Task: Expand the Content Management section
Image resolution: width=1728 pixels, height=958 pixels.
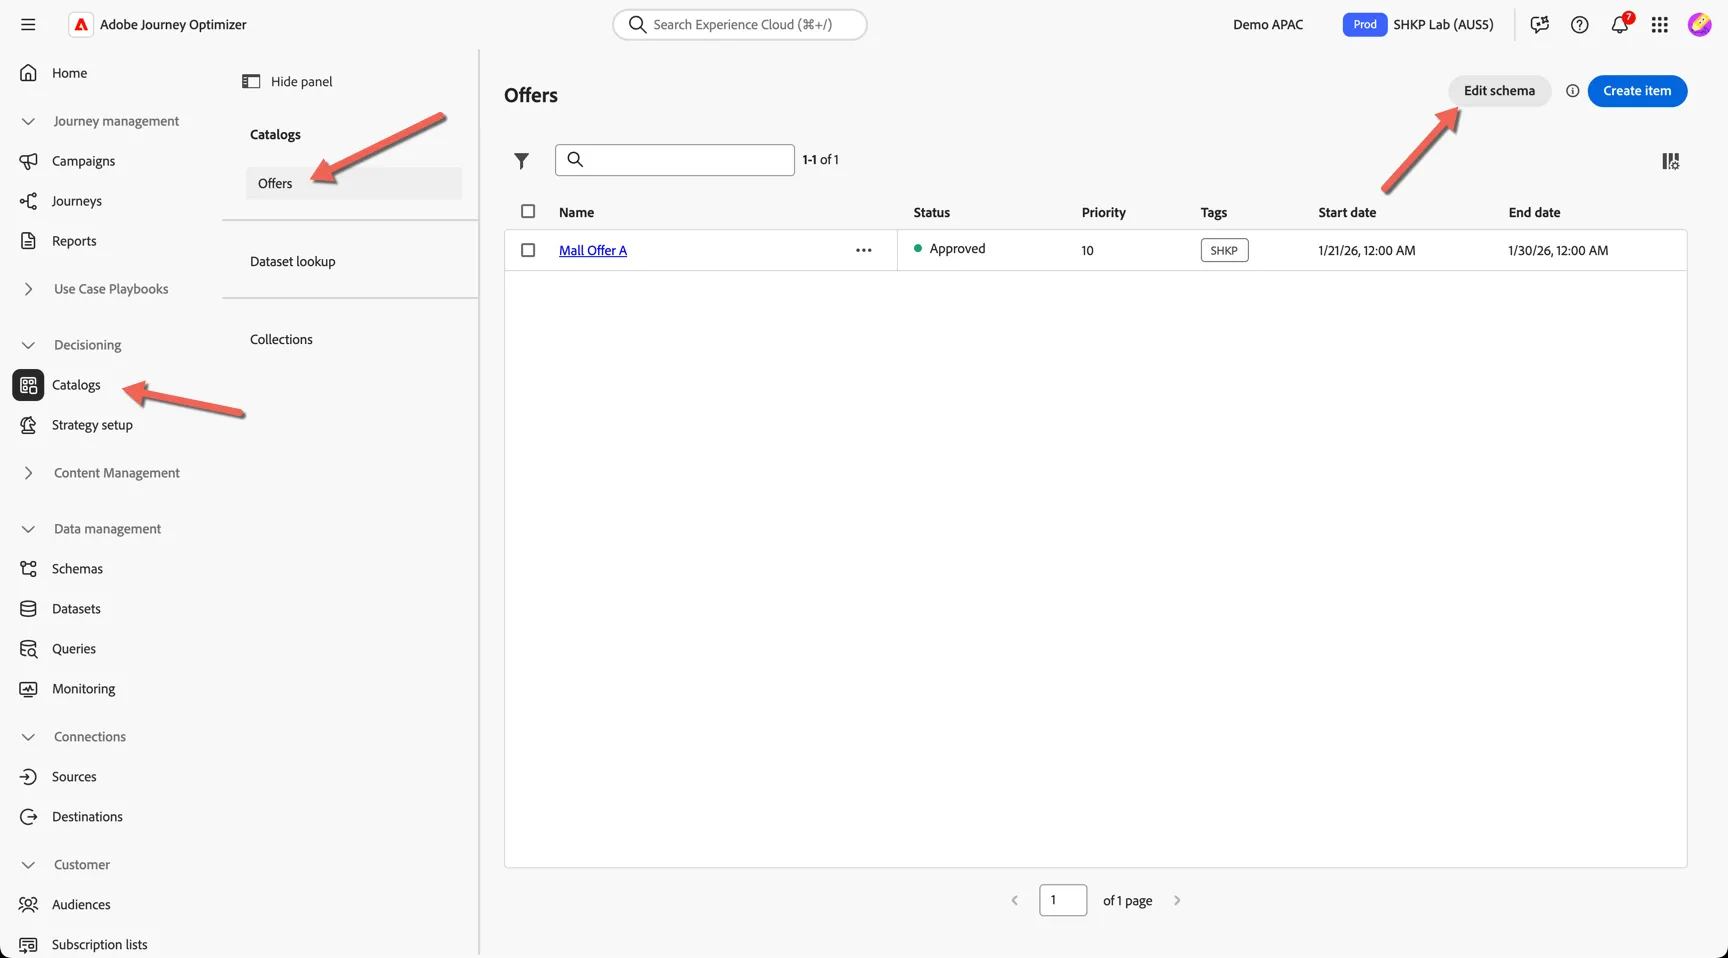Action: 28,473
